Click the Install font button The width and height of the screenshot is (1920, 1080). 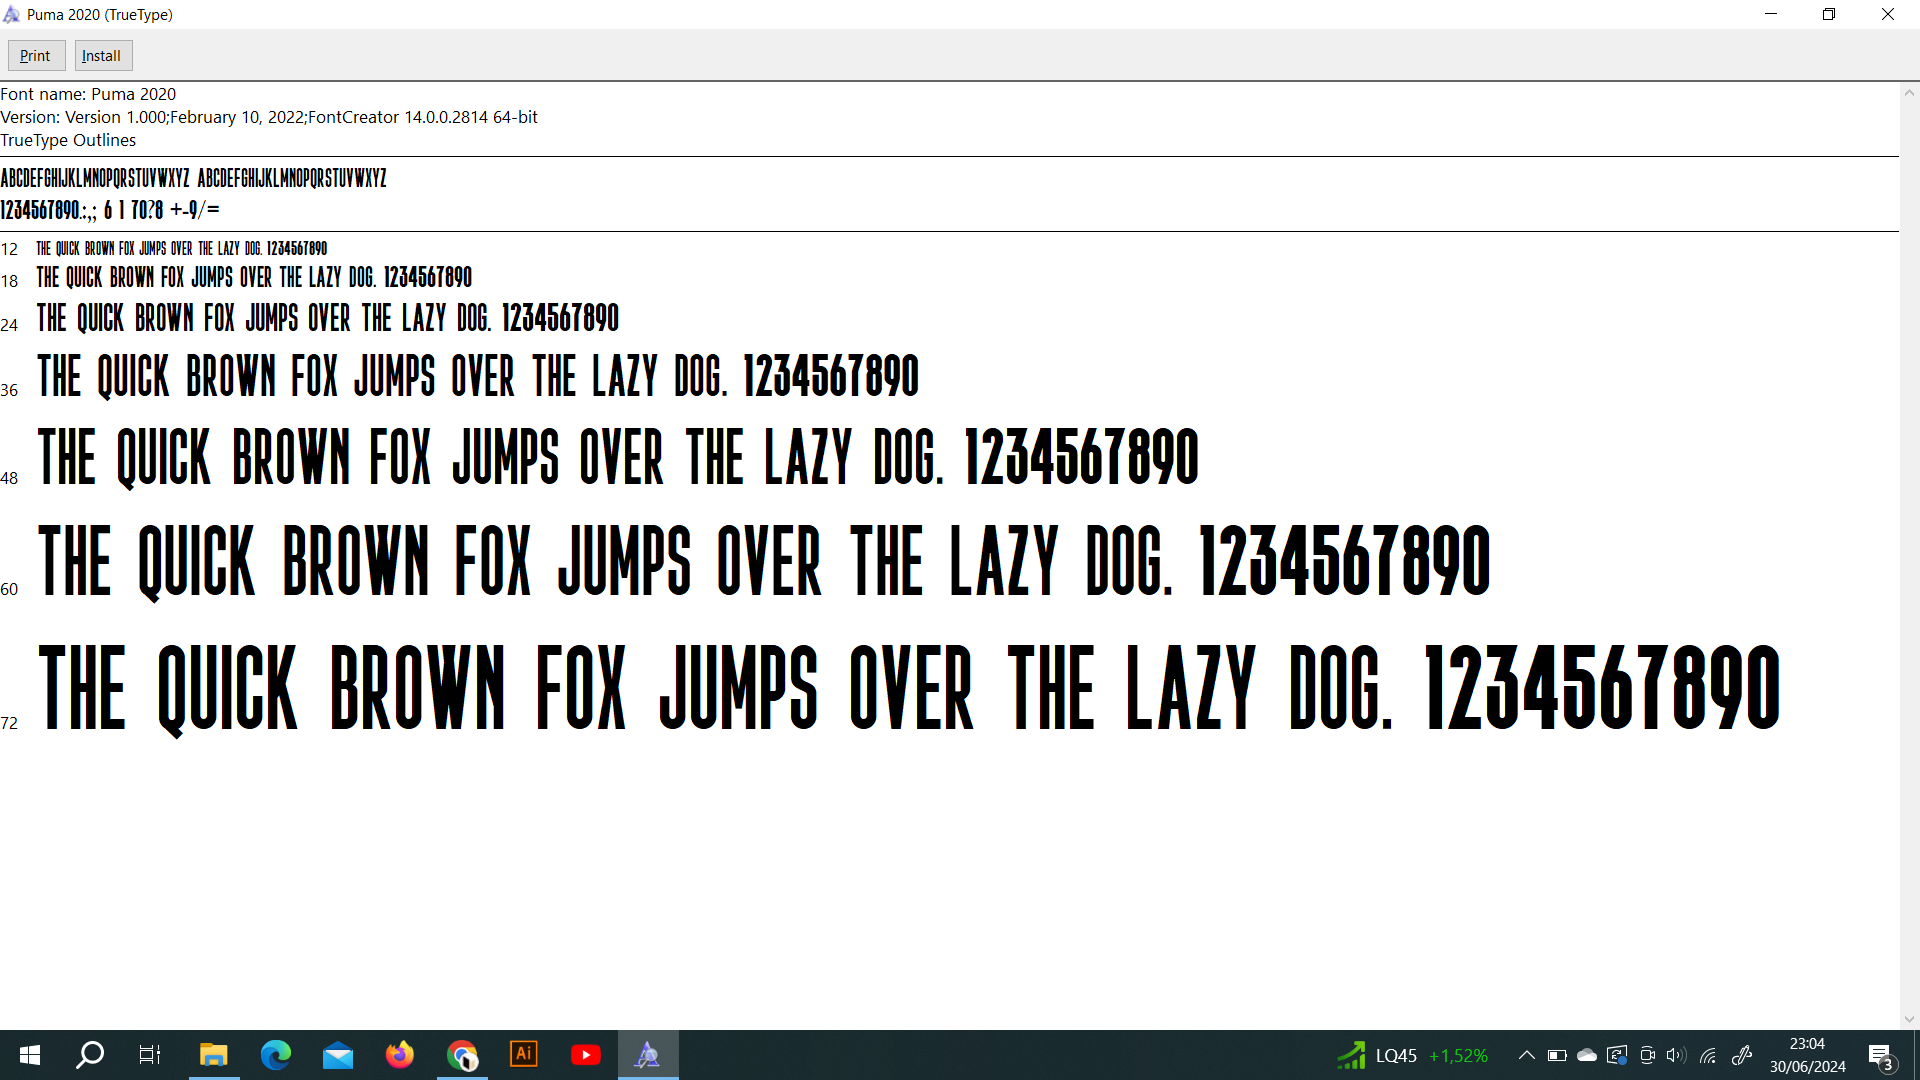coord(102,56)
